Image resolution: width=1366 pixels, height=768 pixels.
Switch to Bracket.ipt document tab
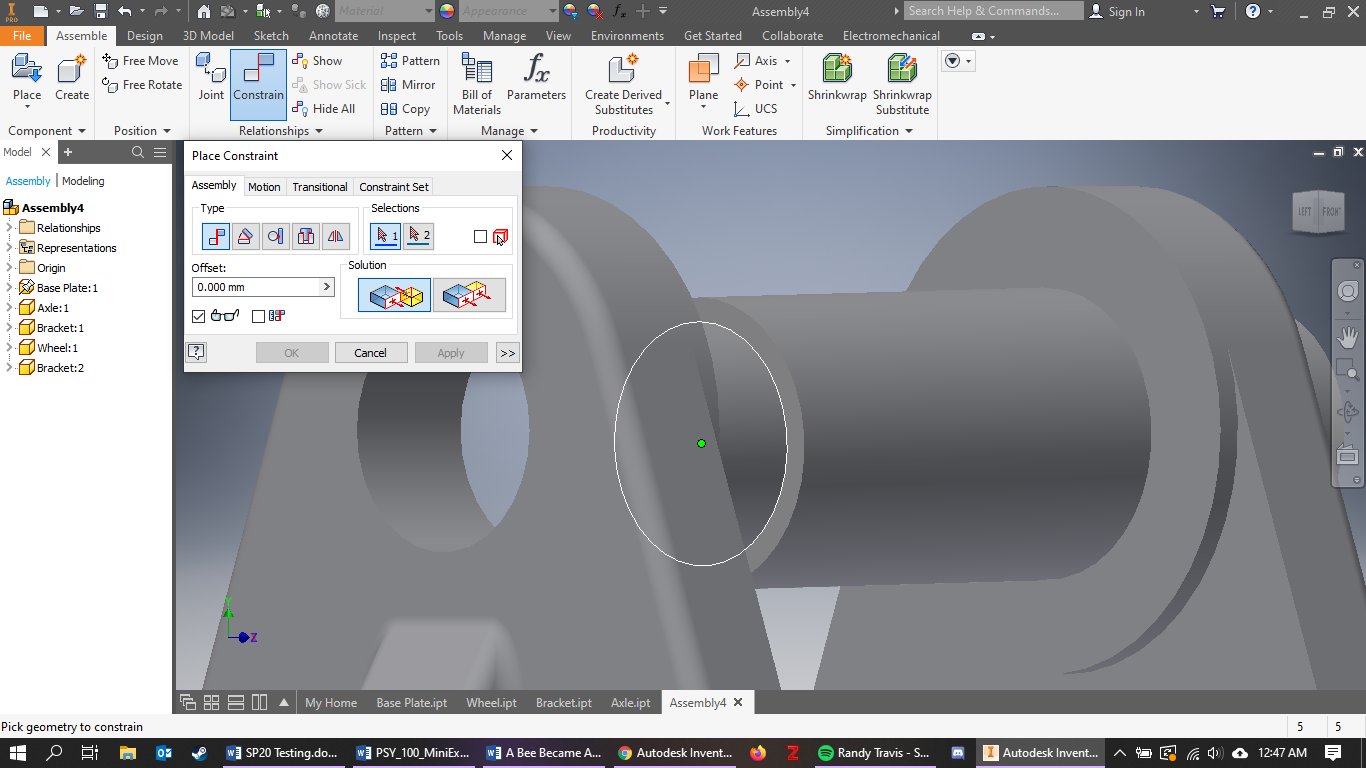coord(564,703)
